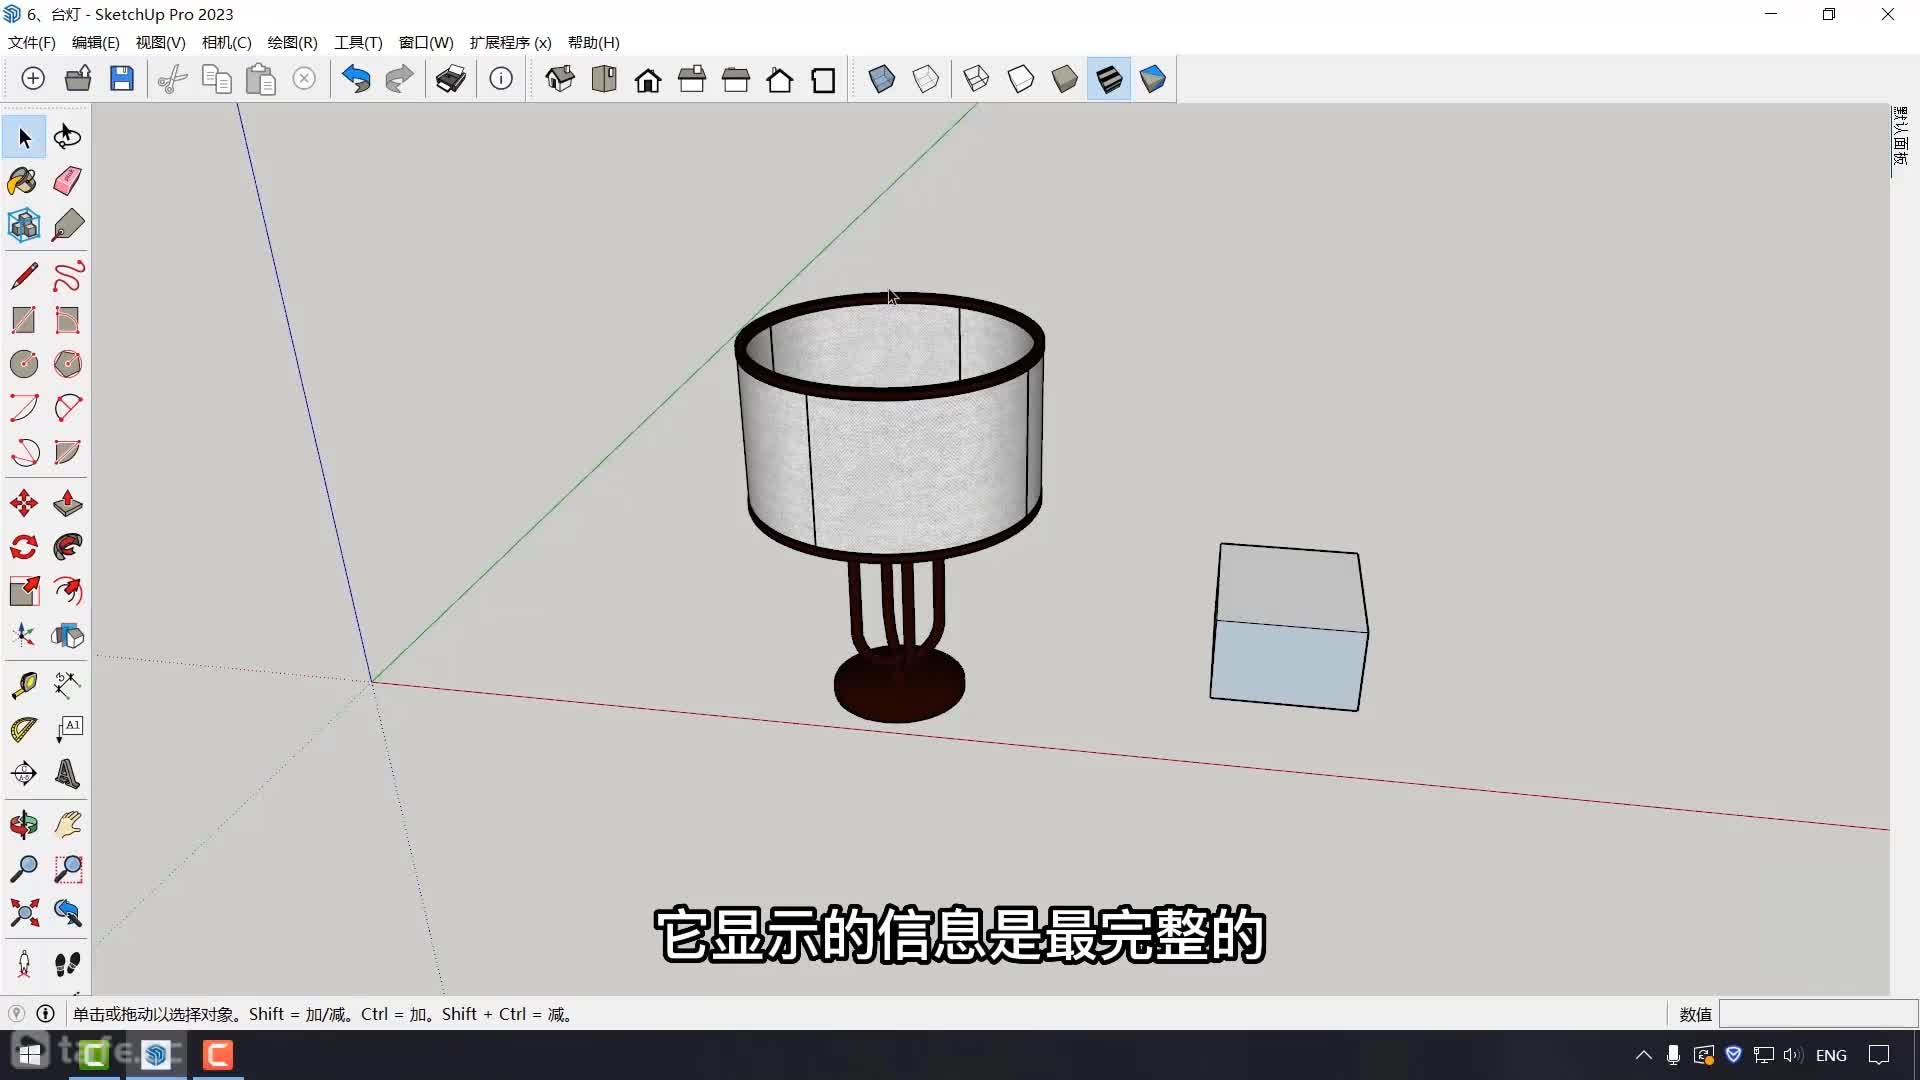Save the model with the disk icon

[x=122, y=79]
